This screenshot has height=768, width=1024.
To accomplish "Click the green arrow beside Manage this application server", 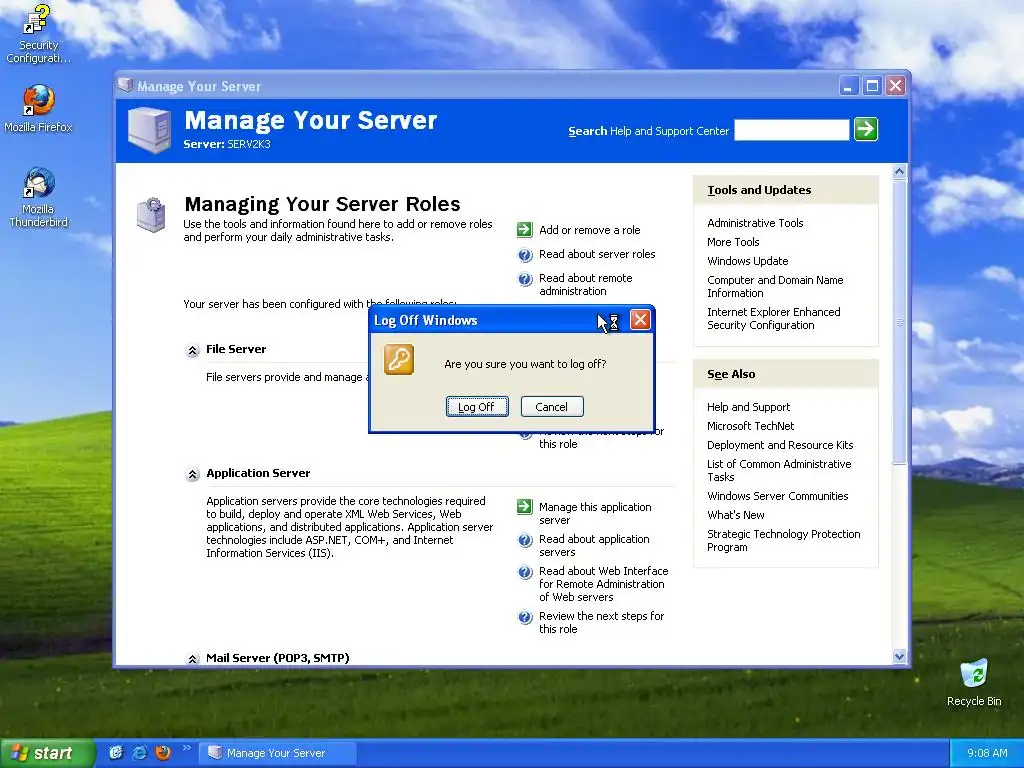I will pos(524,507).
